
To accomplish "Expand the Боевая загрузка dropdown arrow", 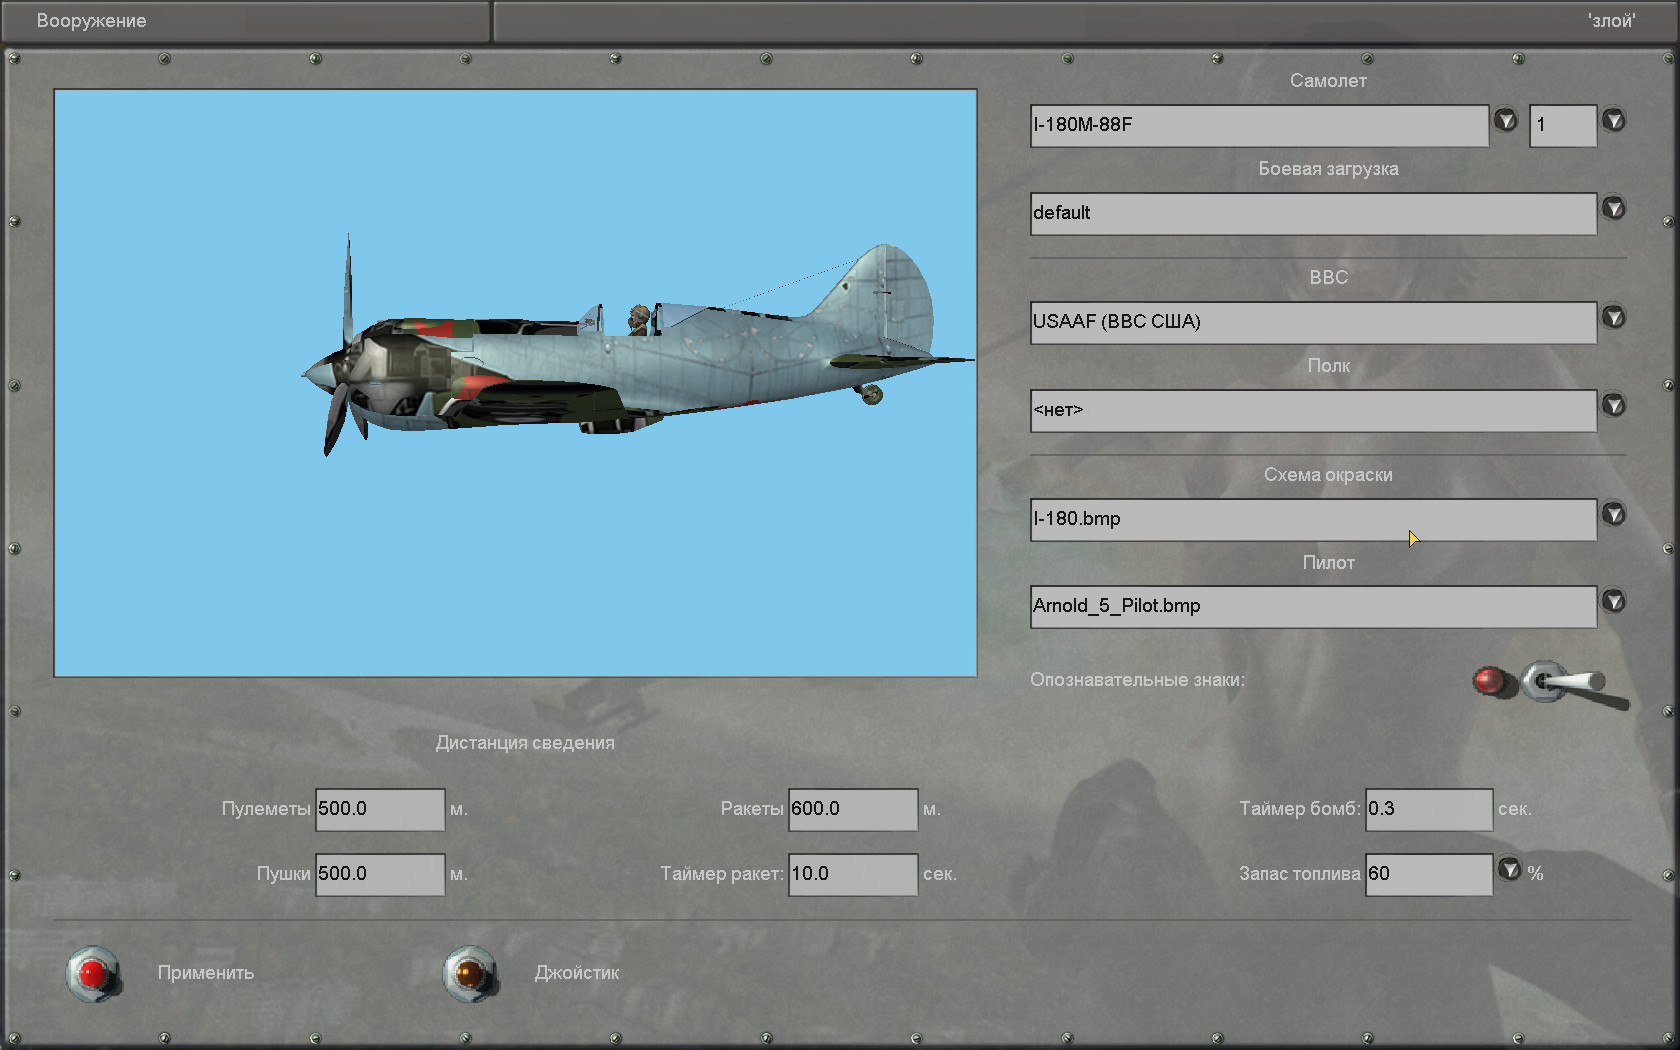I will coord(1613,208).
